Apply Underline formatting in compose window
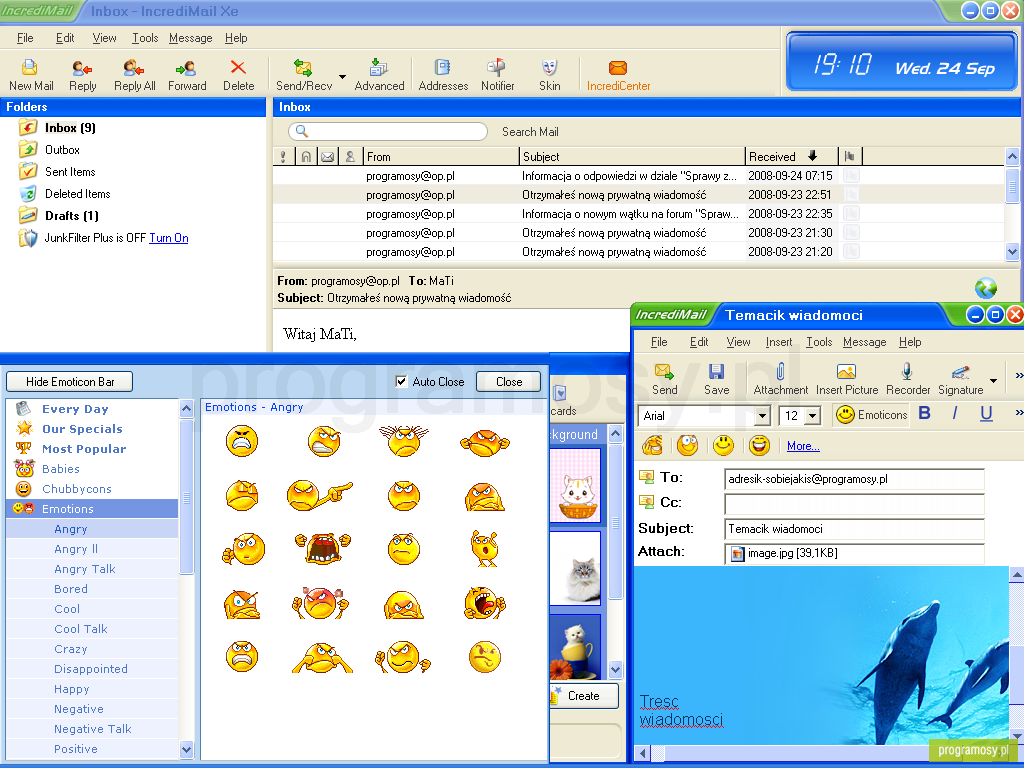 coord(986,413)
